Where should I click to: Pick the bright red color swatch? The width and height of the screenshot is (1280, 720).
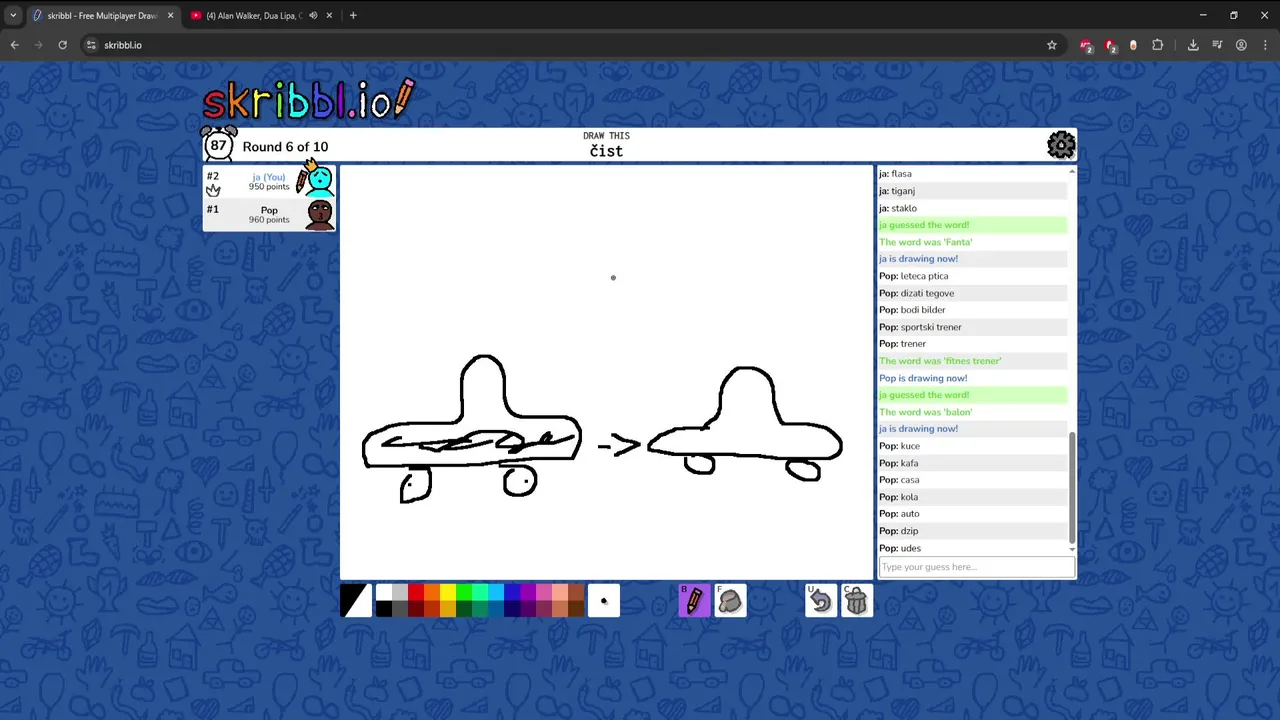(416, 593)
